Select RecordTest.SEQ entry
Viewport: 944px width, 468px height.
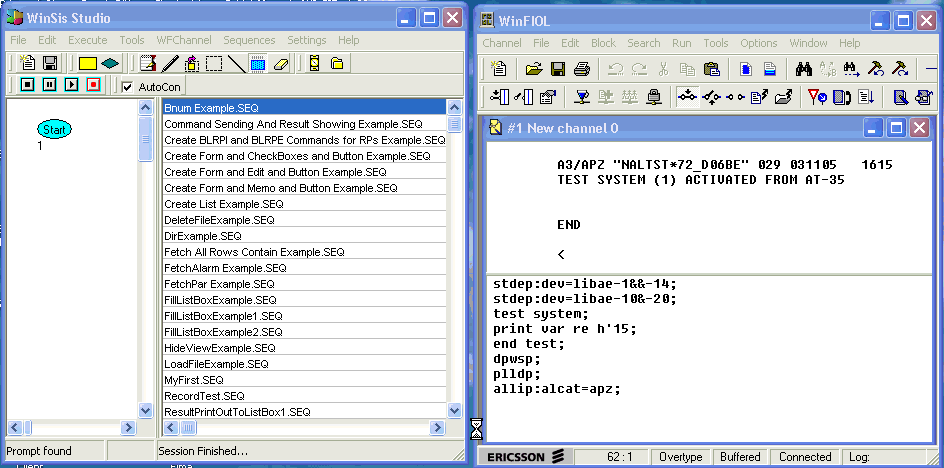pyautogui.click(x=305, y=396)
